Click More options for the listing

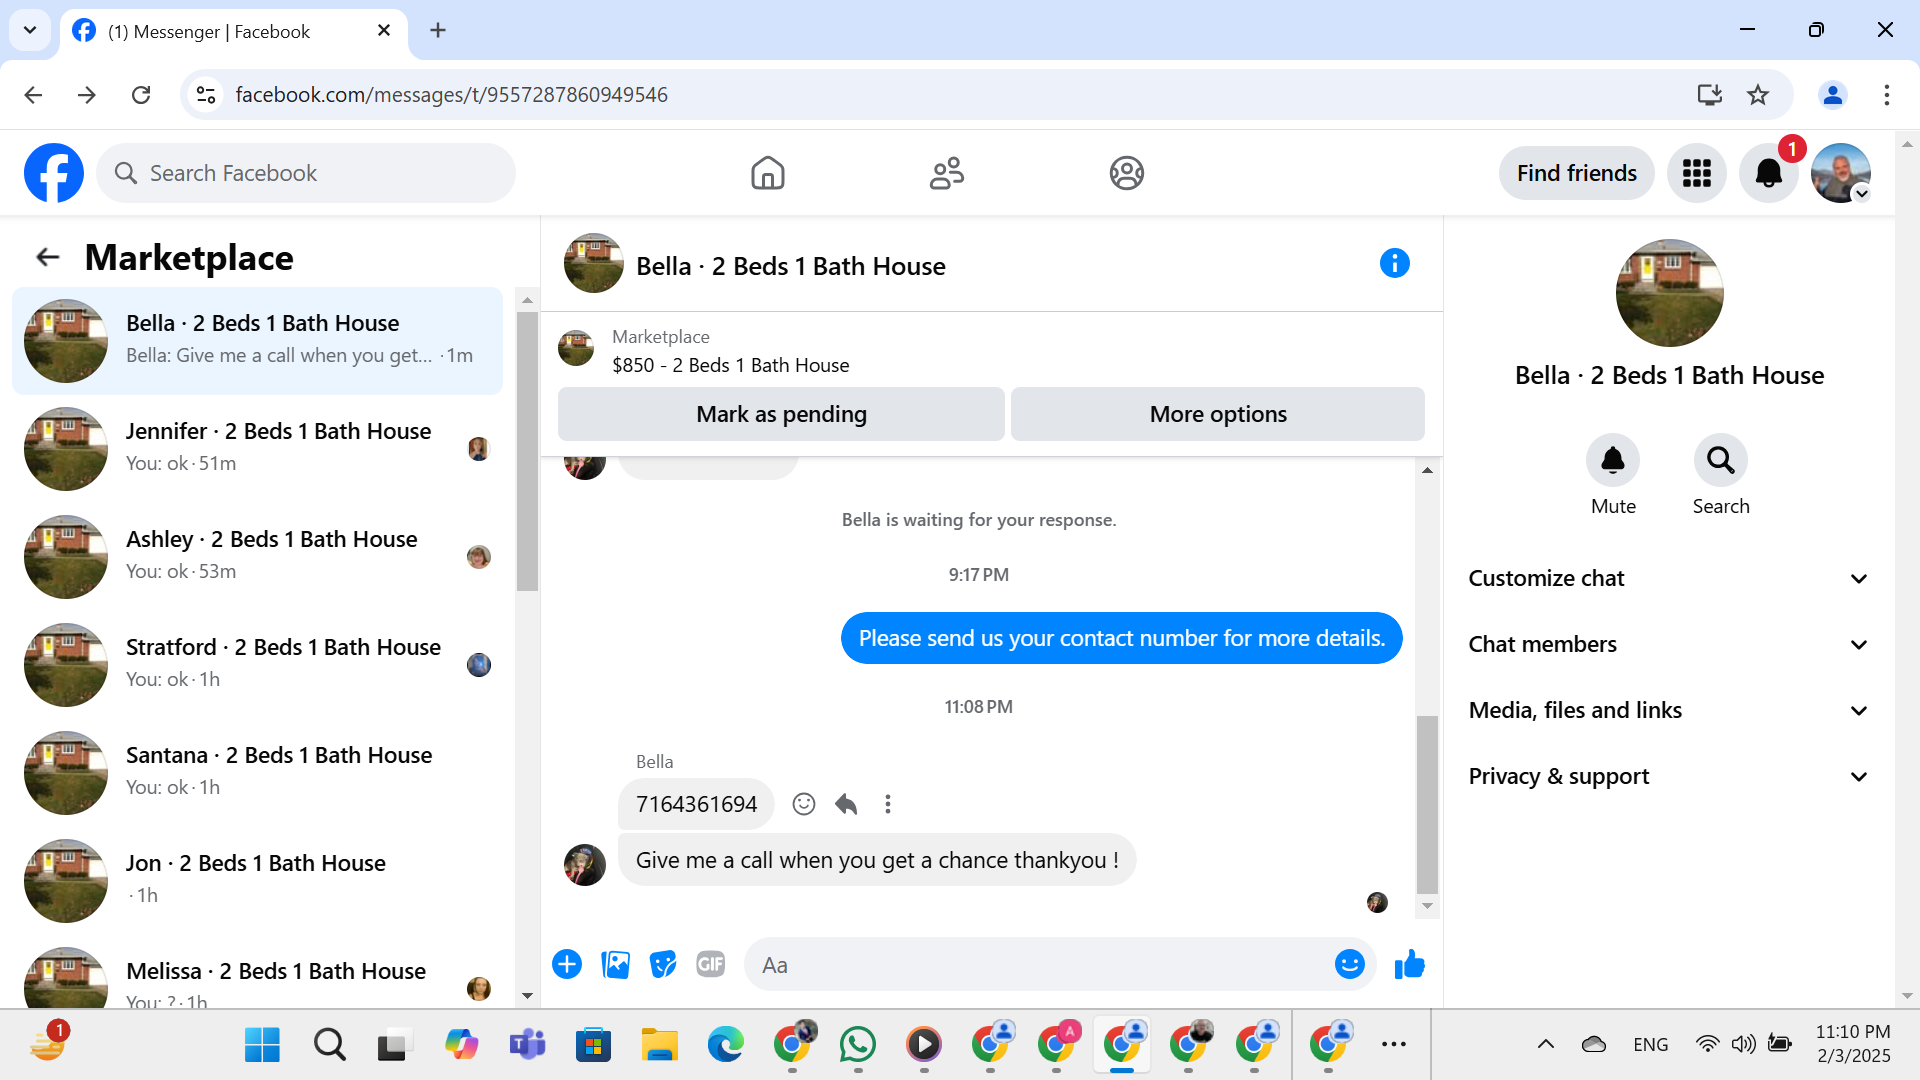1218,414
